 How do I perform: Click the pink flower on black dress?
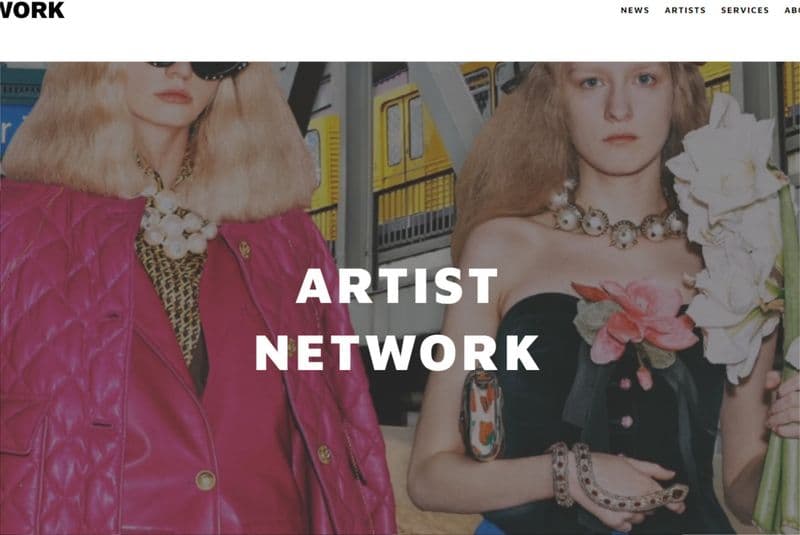coord(635,321)
